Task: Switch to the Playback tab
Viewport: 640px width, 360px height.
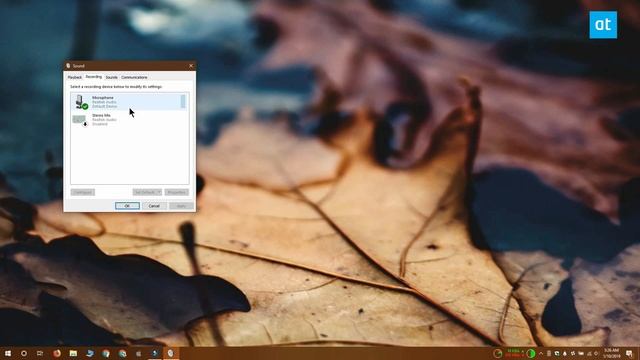Action: tap(75, 77)
